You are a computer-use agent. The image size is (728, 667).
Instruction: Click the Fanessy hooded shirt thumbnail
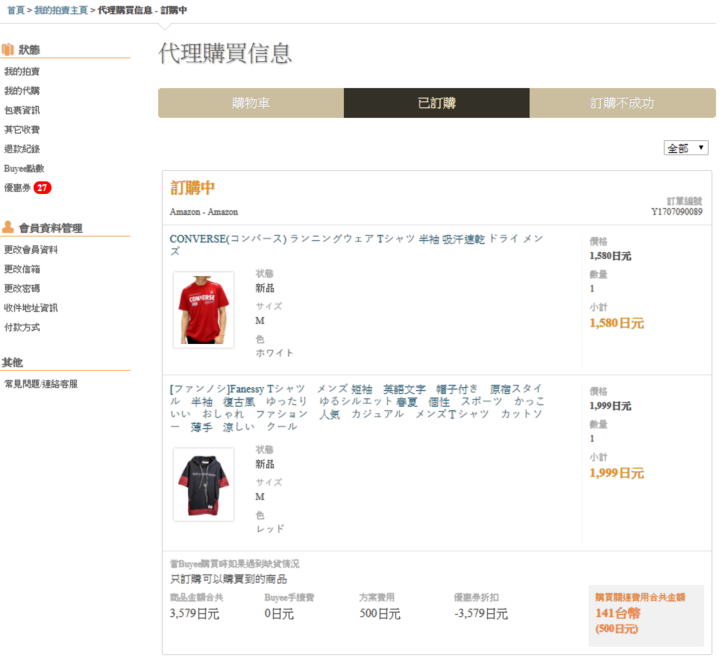(x=203, y=484)
